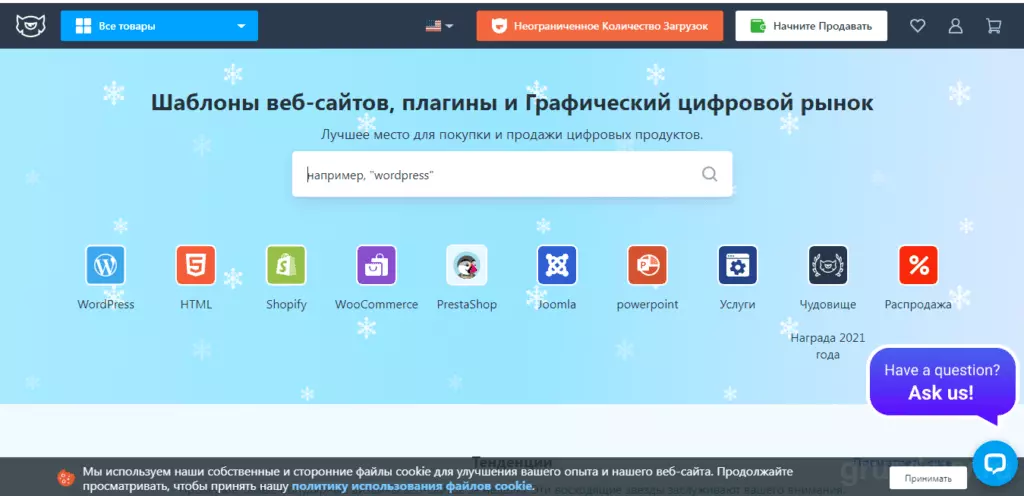1024x496 pixels.
Task: Click Неограниченное Количество Загрузок button
Action: pyautogui.click(x=600, y=26)
